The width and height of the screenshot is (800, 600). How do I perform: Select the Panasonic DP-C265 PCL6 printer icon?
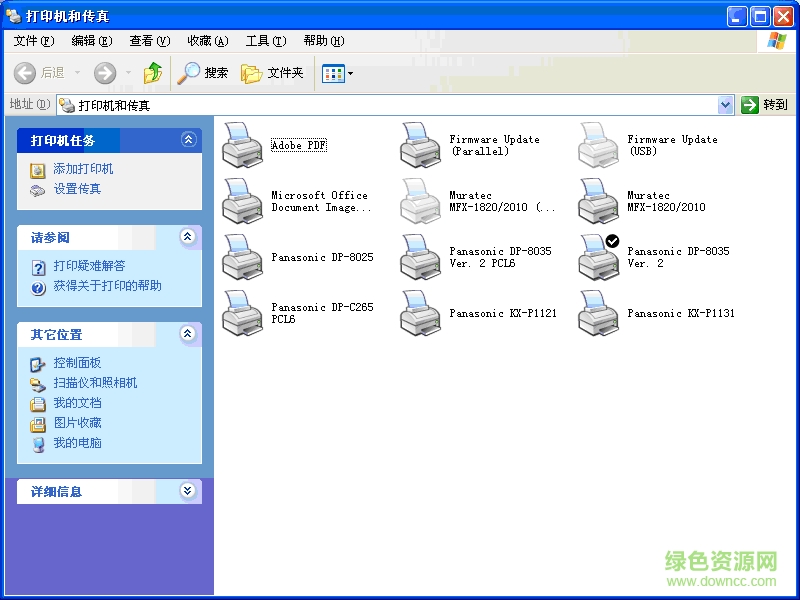pos(241,313)
